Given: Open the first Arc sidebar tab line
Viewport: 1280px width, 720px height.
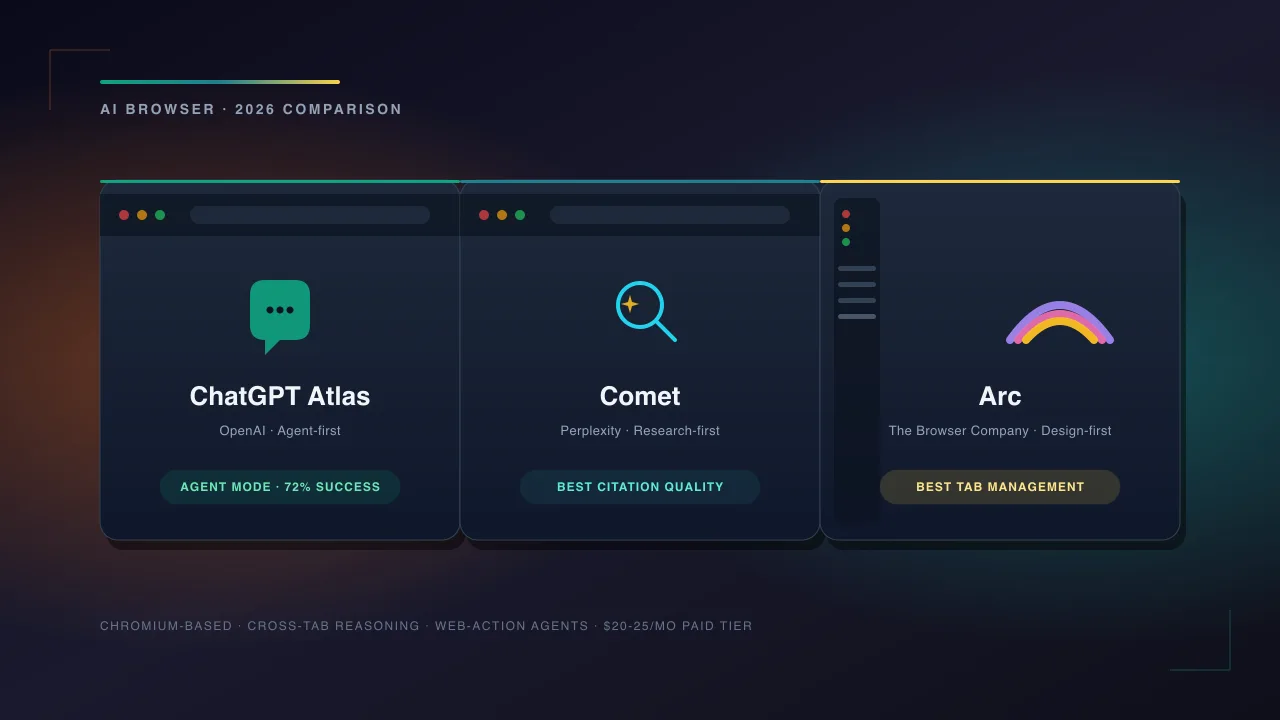Looking at the screenshot, I should coord(857,268).
